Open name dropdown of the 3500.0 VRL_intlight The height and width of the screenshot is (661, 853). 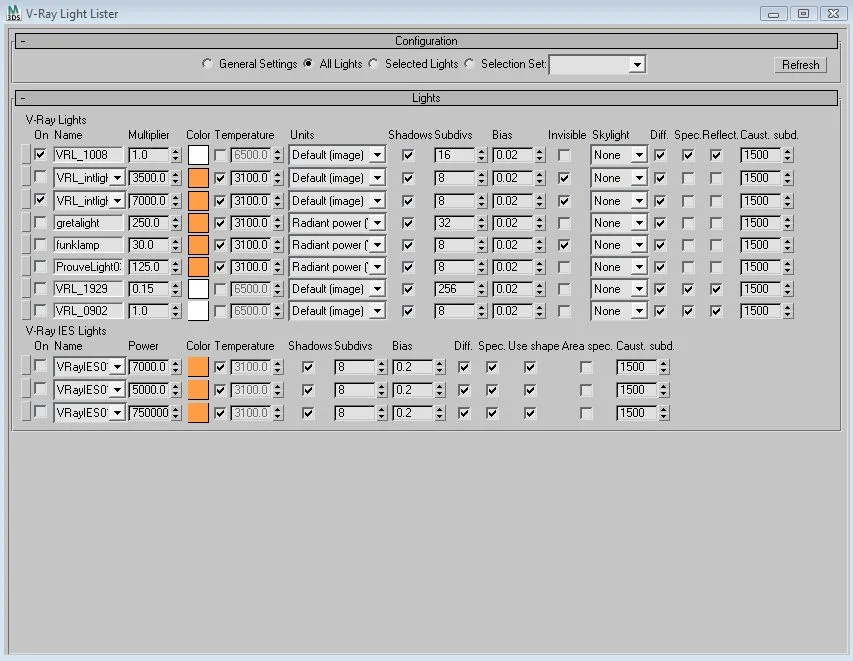pyautogui.click(x=118, y=178)
